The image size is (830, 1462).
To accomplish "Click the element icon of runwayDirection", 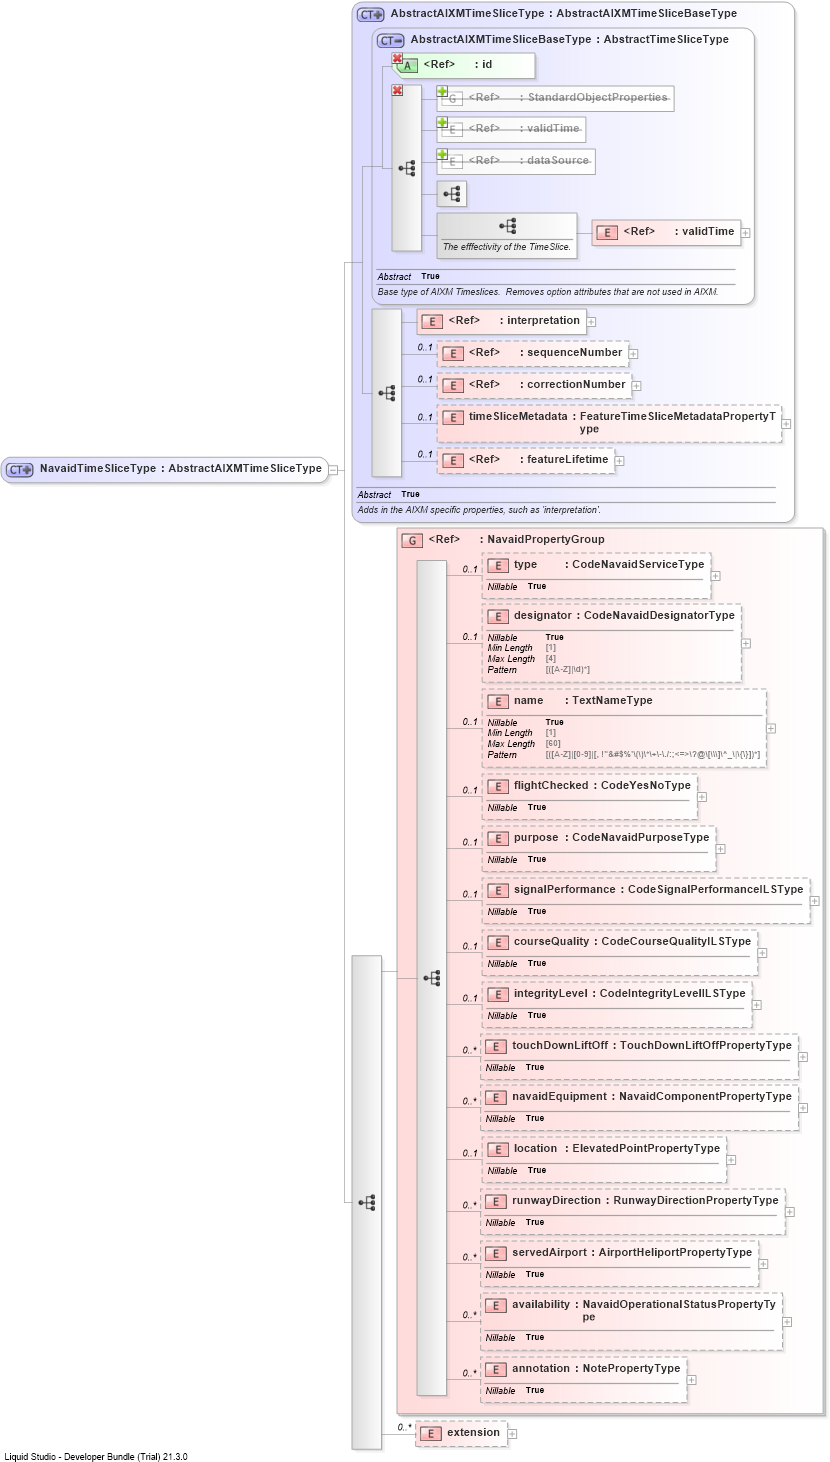I will click(x=496, y=1201).
